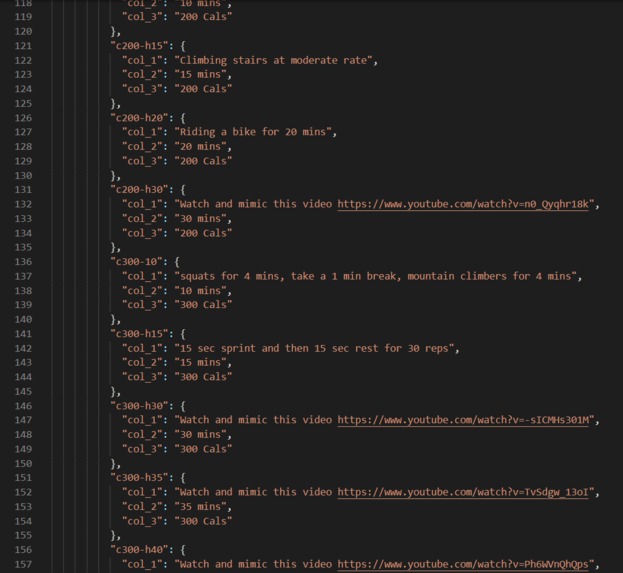Click line number 136

(23, 262)
